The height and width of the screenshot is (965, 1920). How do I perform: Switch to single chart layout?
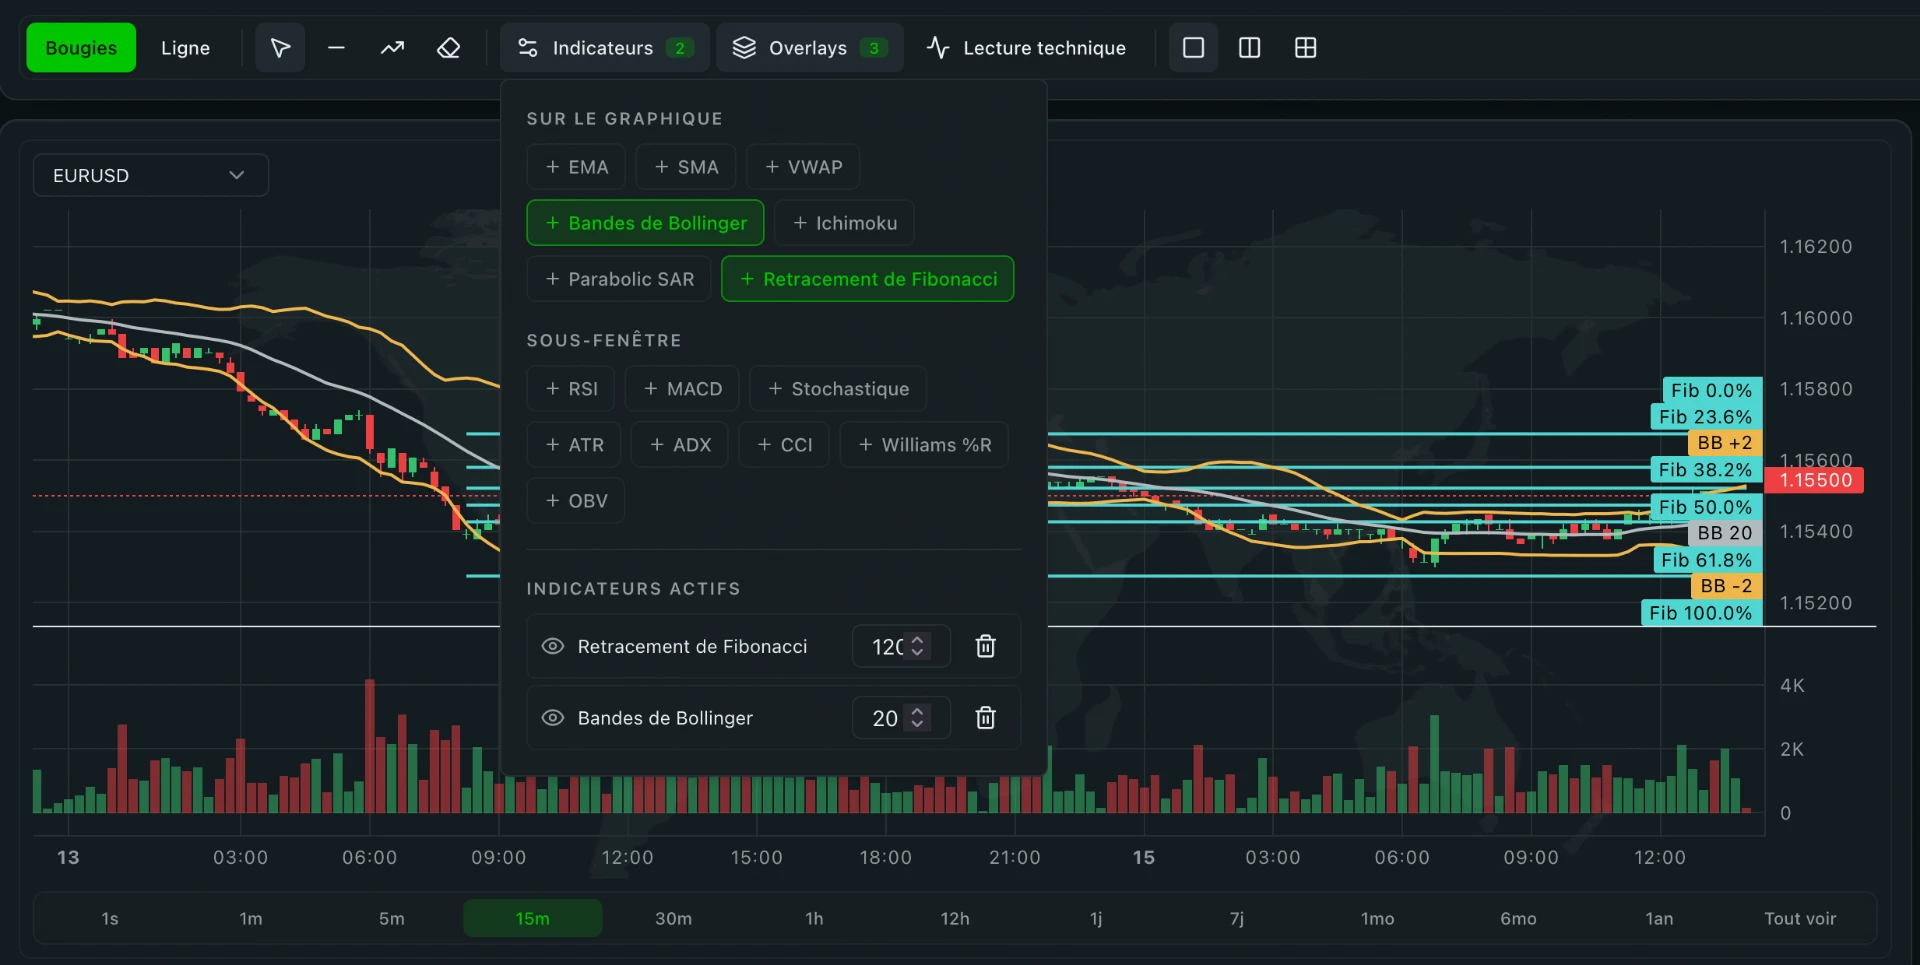(1193, 48)
